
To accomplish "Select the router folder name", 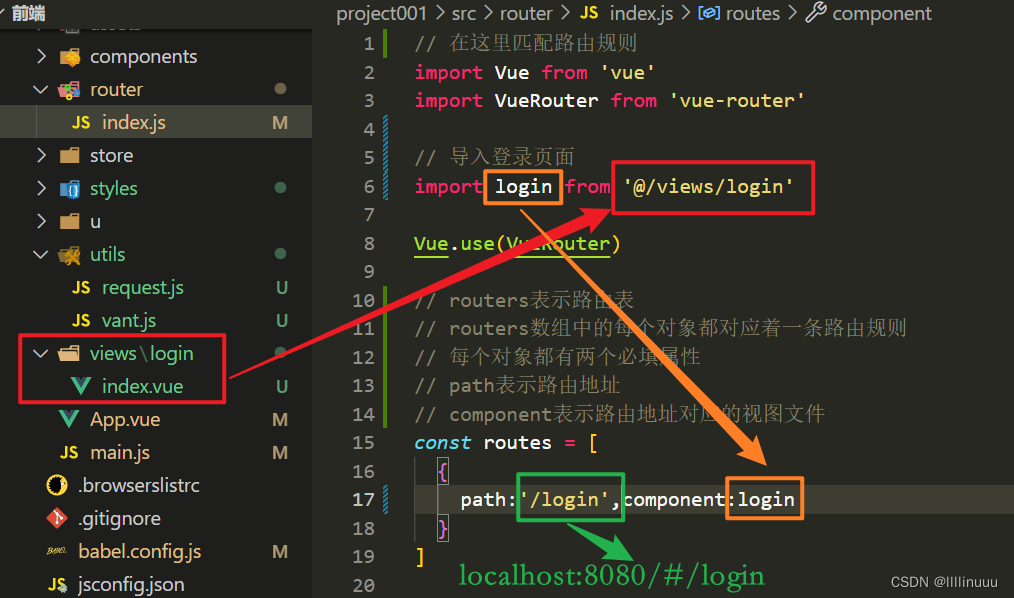I will [116, 89].
